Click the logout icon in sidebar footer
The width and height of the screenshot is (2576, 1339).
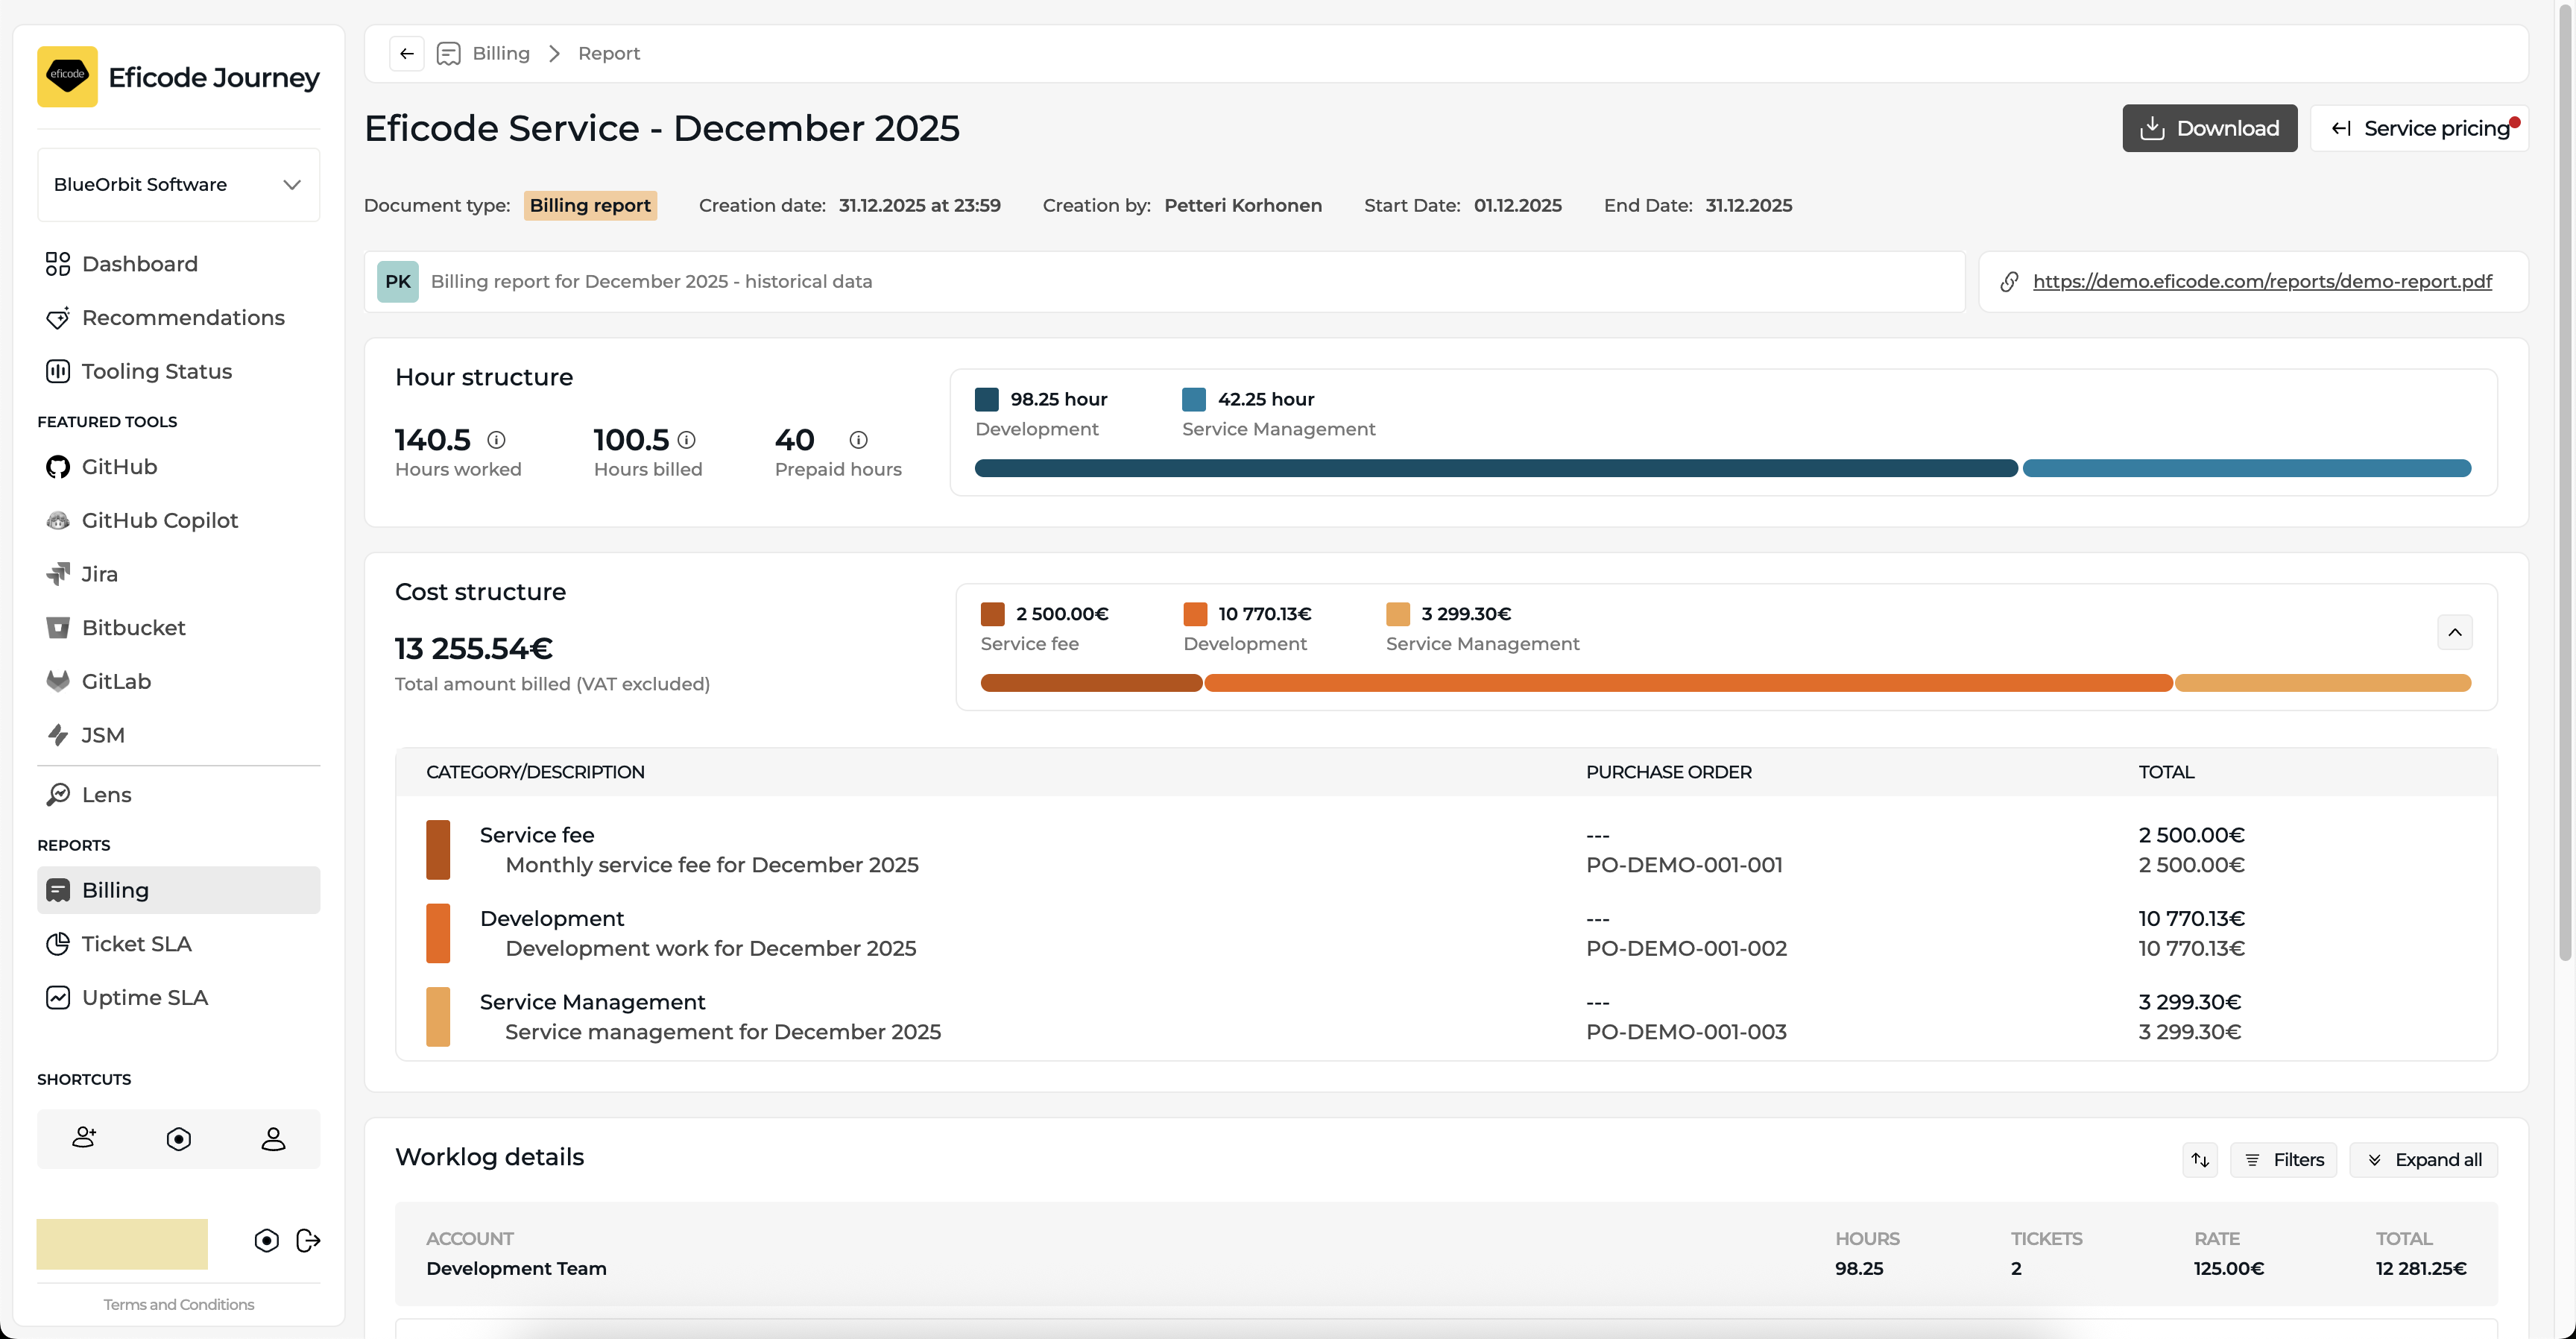click(308, 1241)
